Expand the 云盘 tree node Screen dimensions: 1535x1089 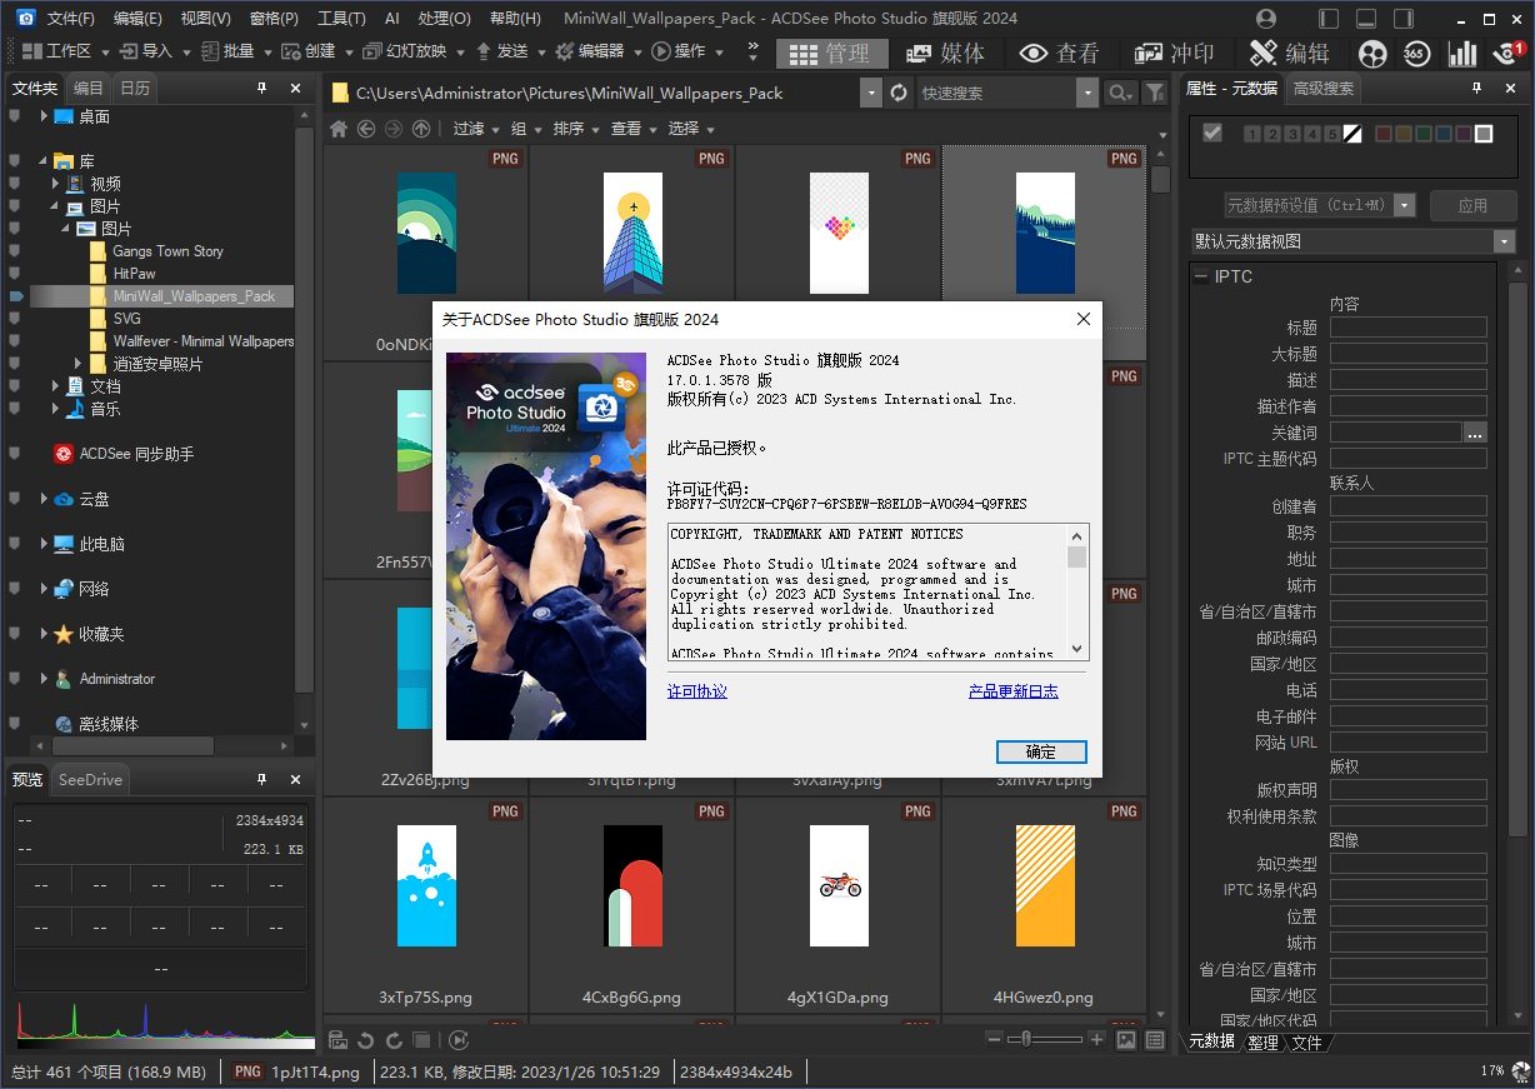[44, 498]
